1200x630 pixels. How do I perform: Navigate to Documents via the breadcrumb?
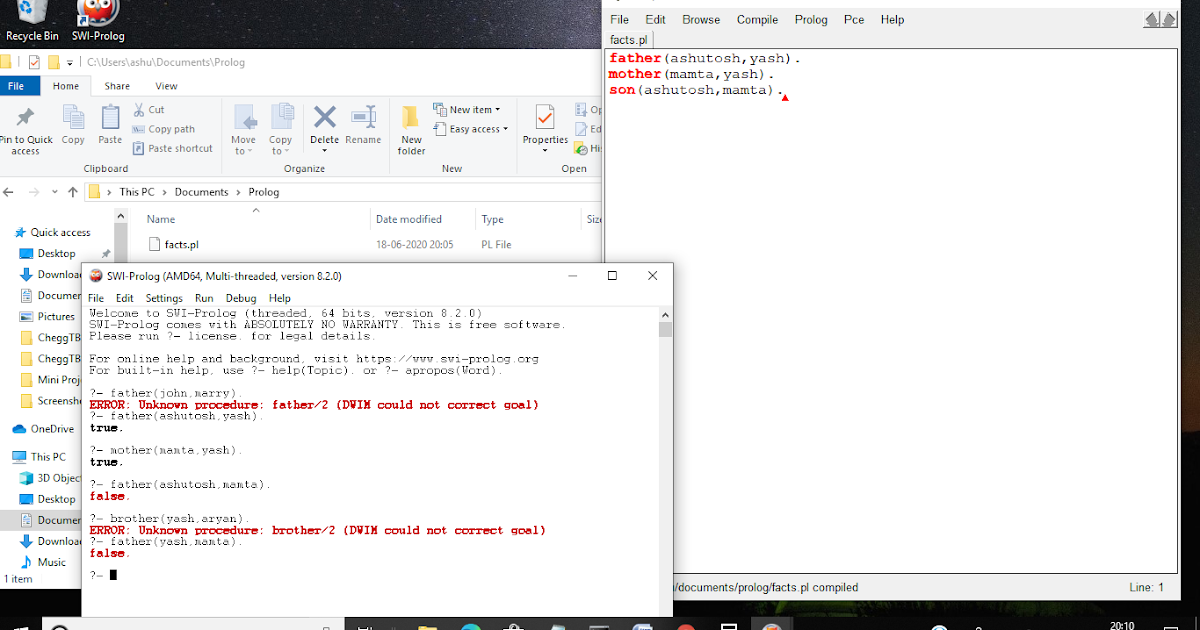[201, 191]
